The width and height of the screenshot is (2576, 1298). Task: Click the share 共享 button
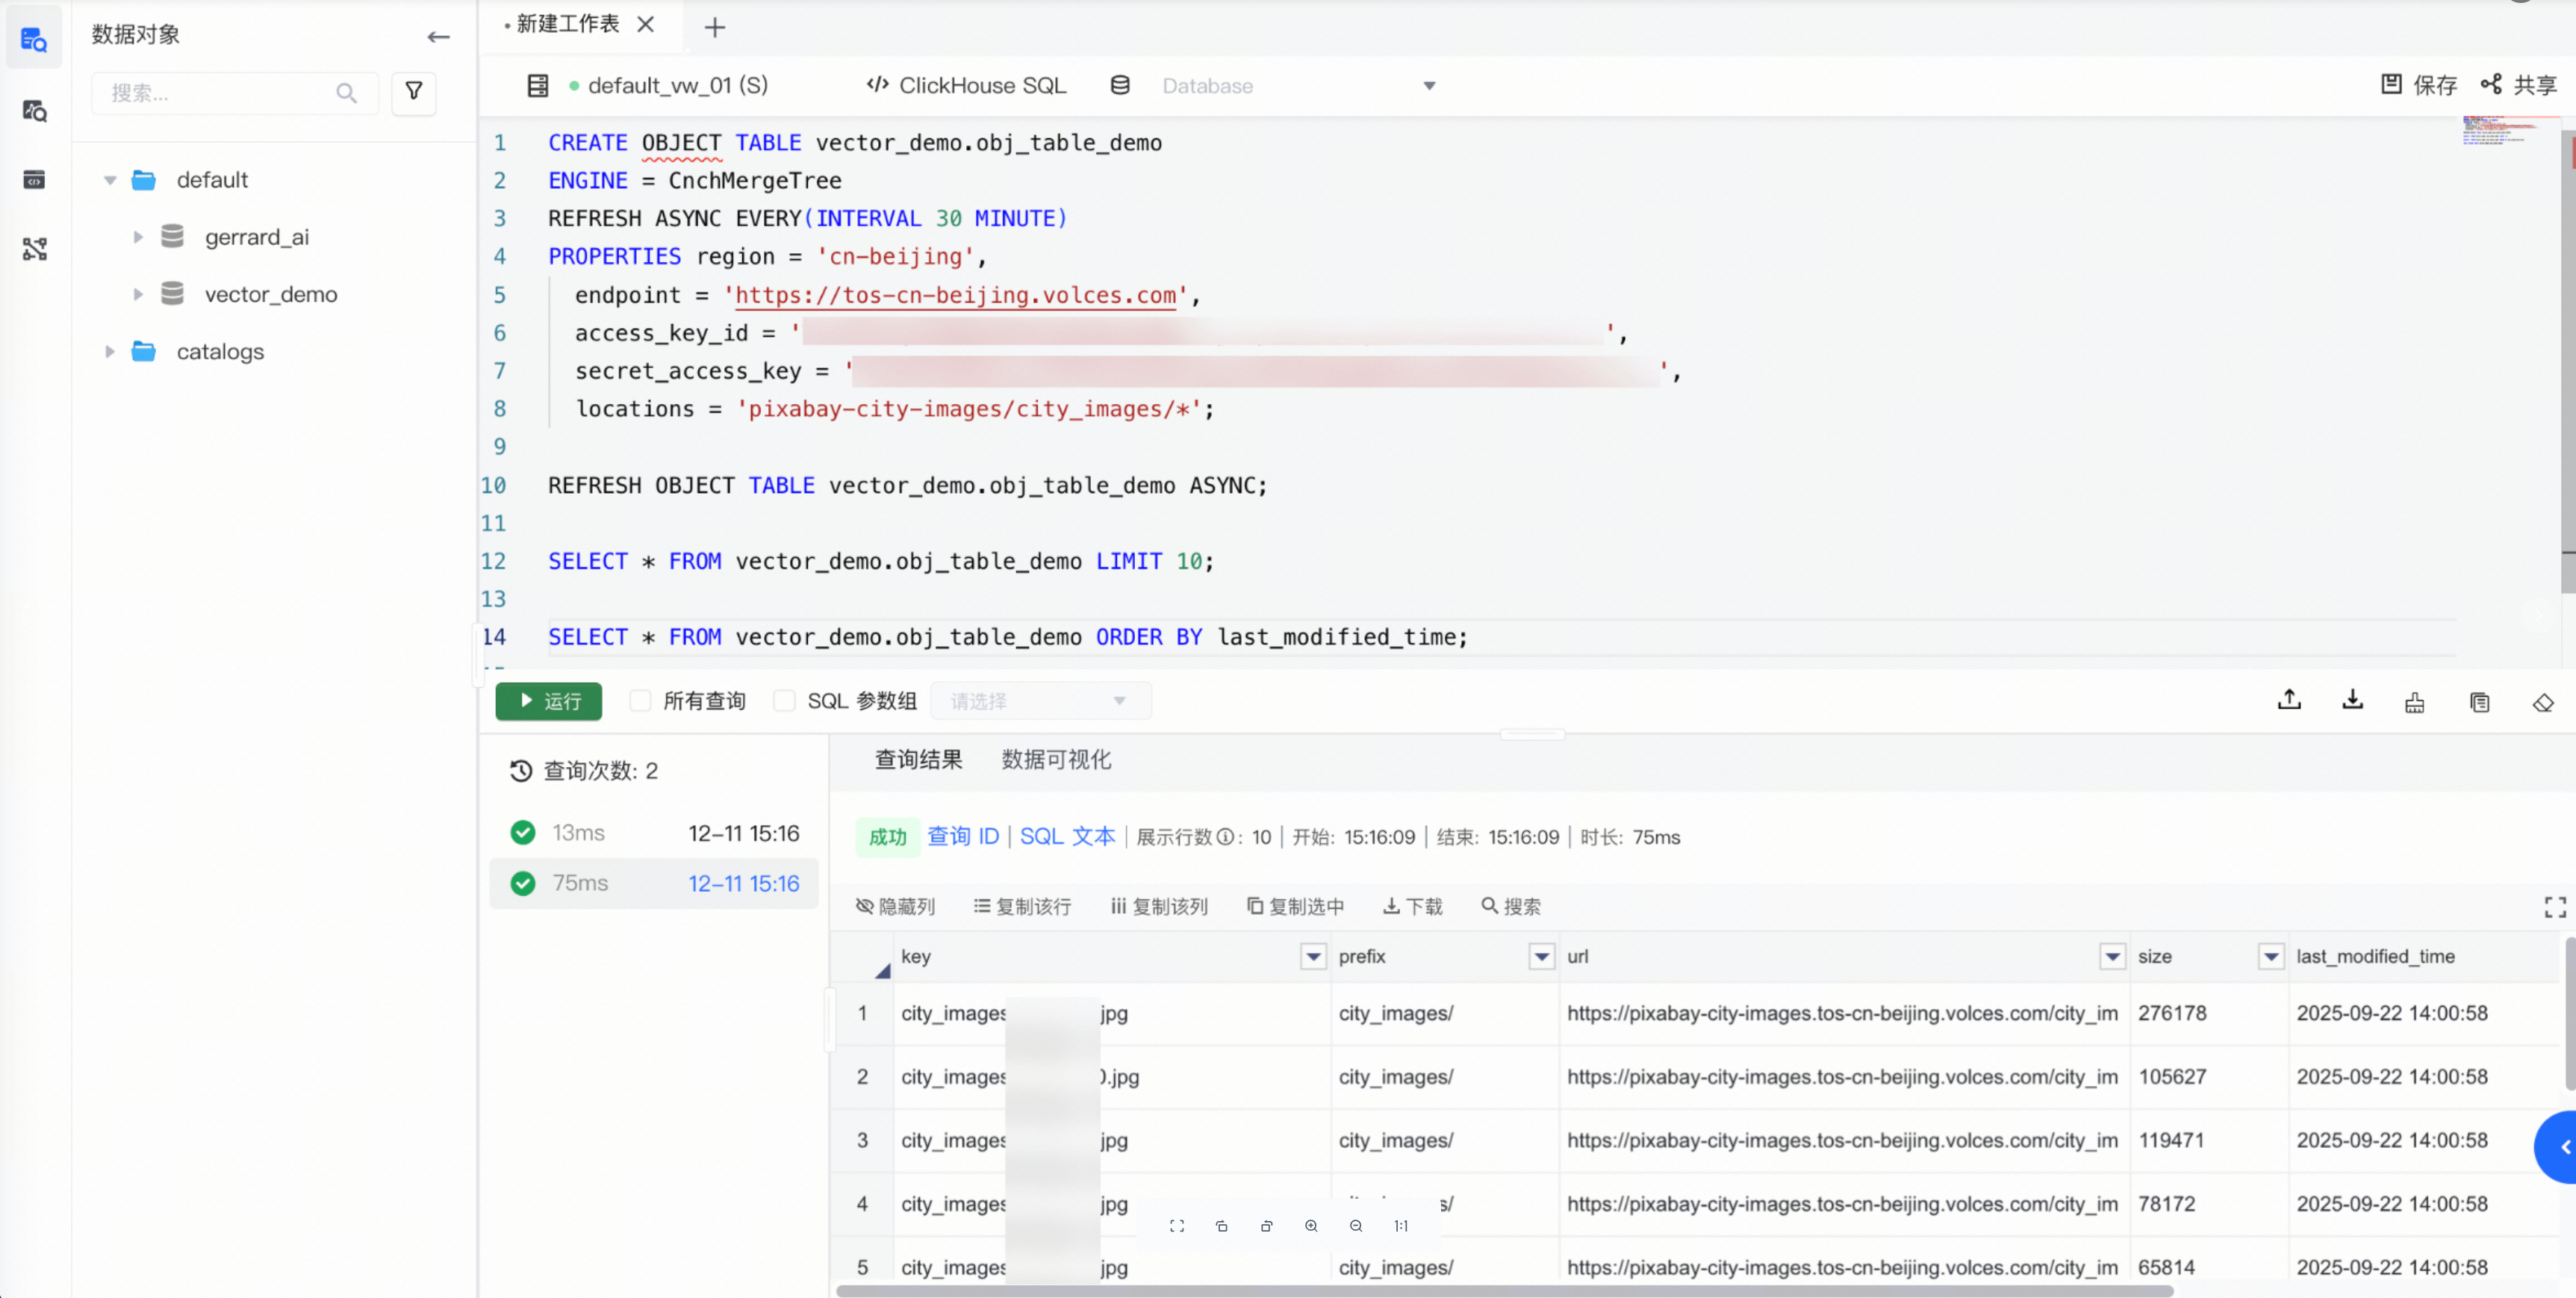(x=2518, y=85)
